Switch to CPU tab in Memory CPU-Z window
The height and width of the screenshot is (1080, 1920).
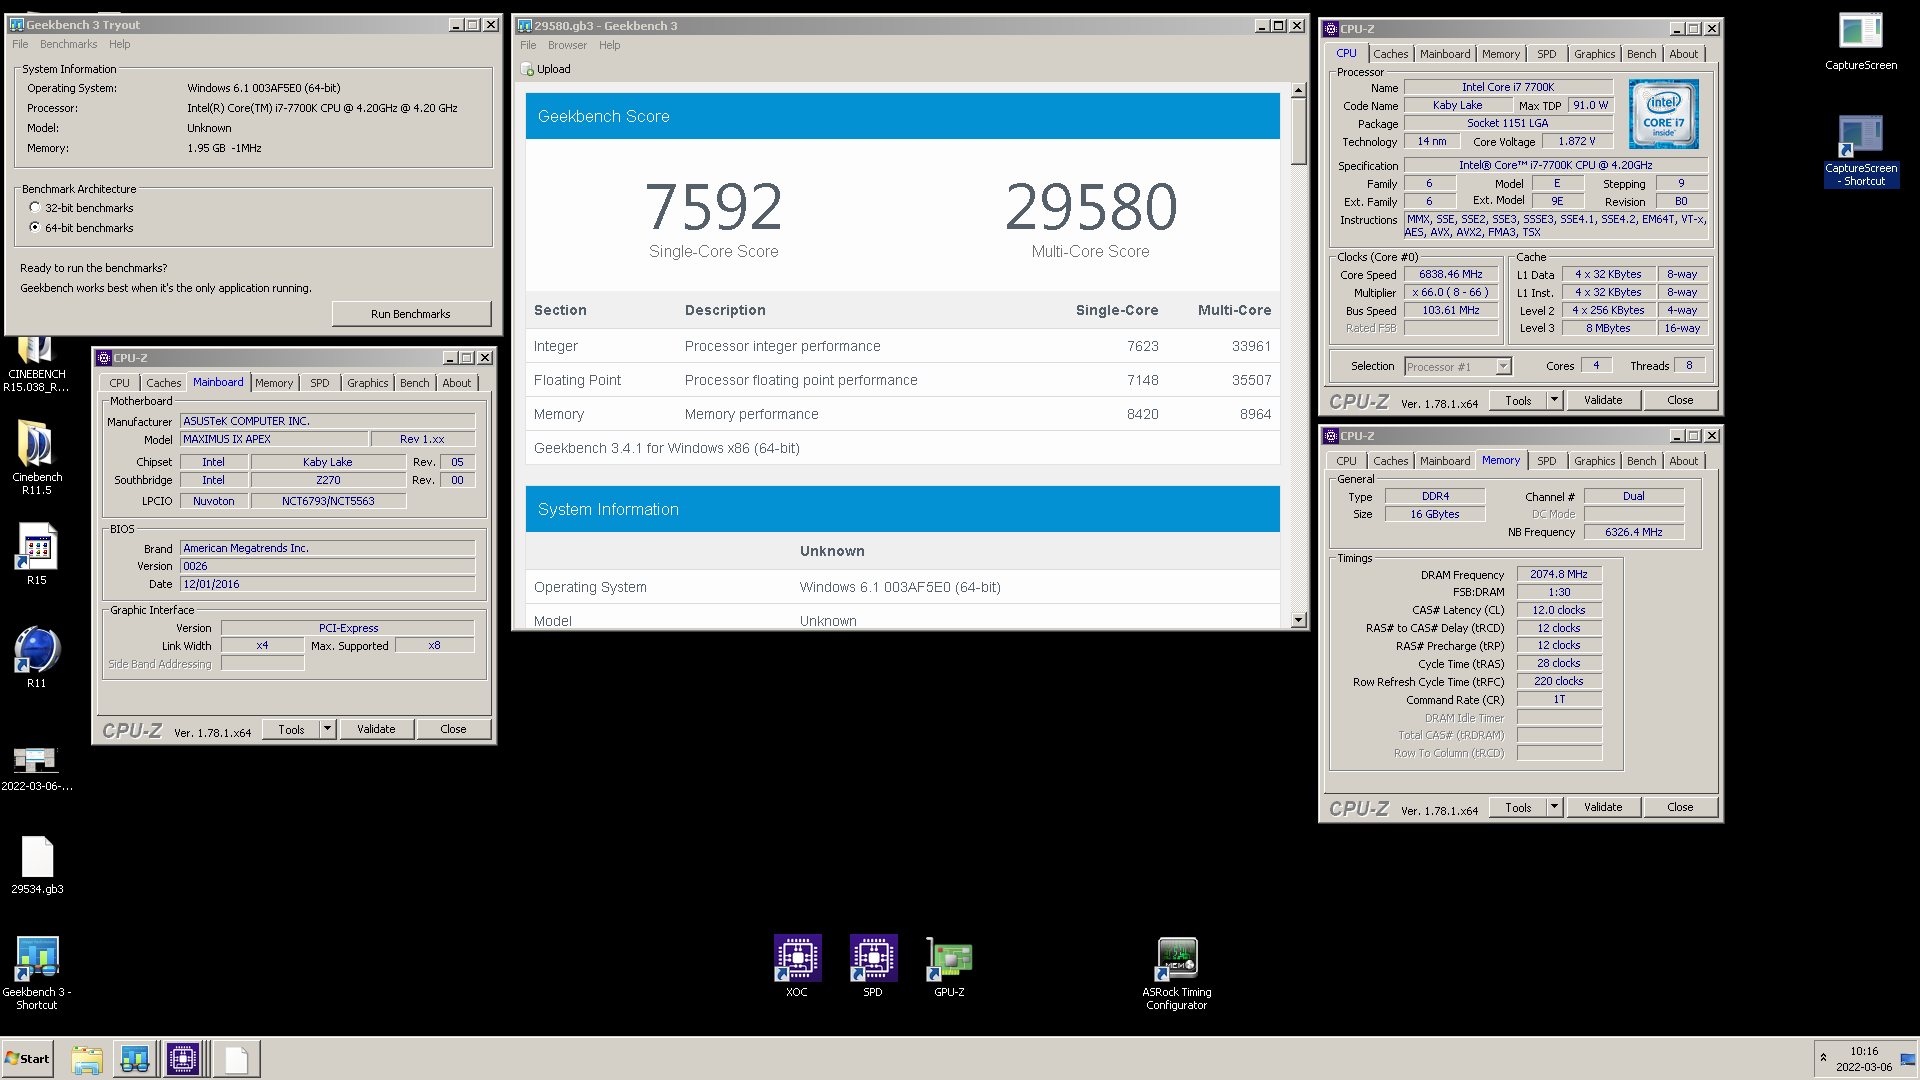coord(1346,461)
